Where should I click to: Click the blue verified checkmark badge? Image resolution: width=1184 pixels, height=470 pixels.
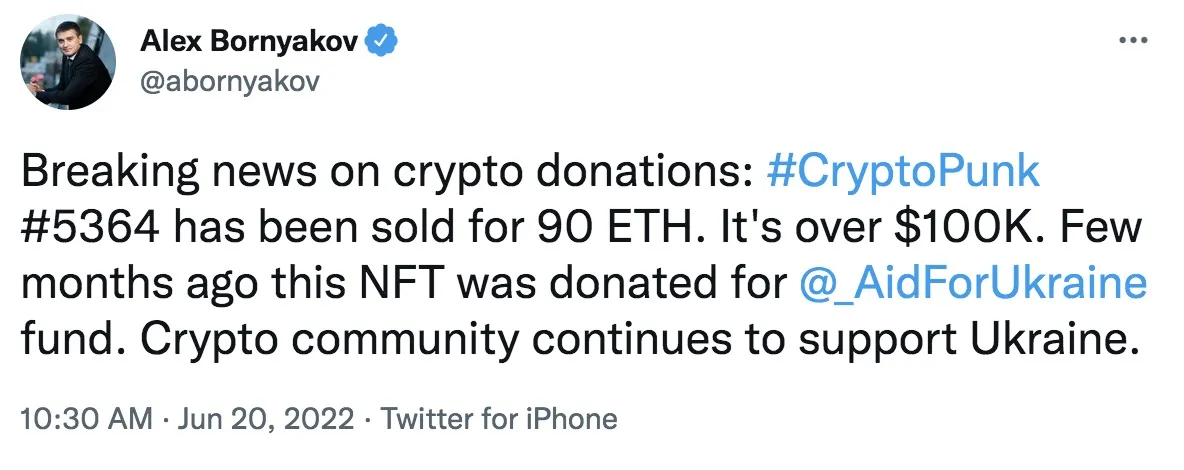click(381, 42)
